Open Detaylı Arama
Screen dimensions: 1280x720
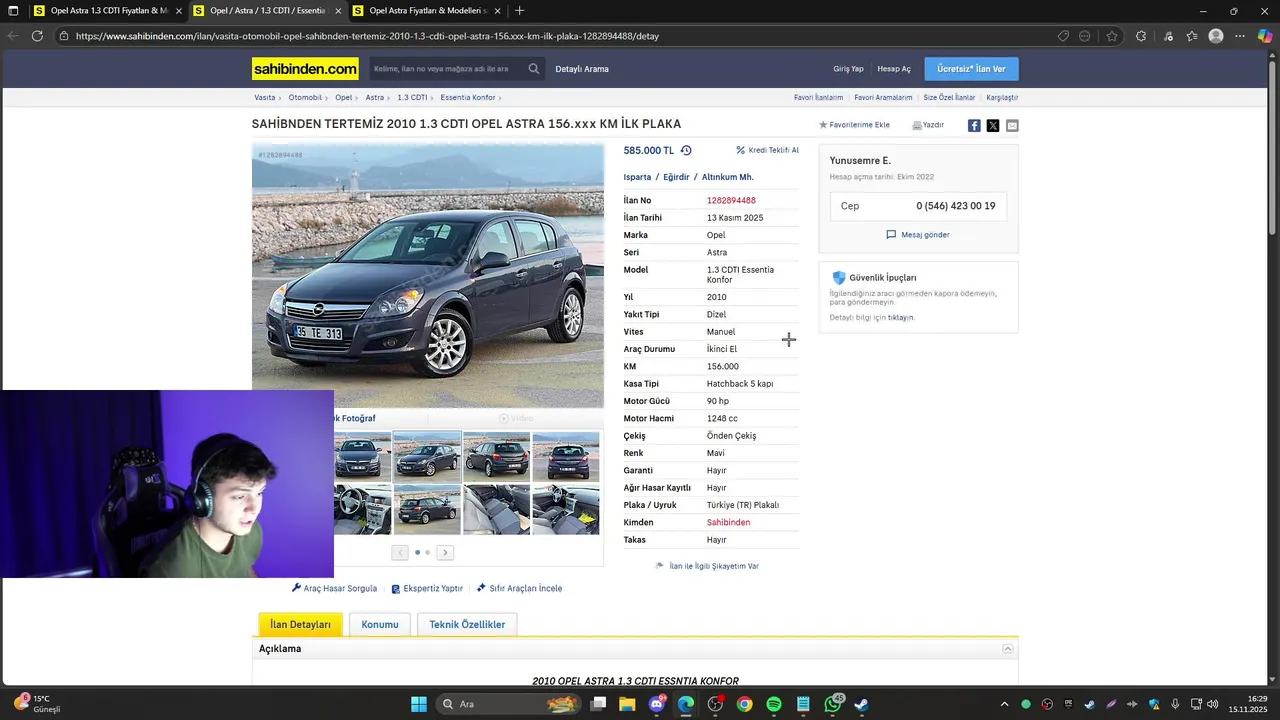pyautogui.click(x=582, y=69)
